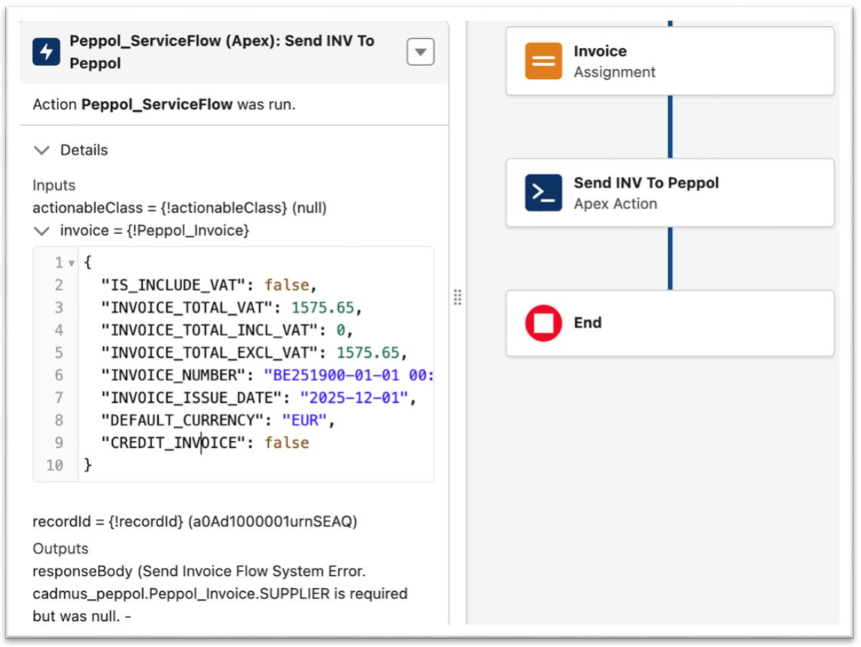Click the End node label
Viewport: 861px width, 647px height.
588,323
